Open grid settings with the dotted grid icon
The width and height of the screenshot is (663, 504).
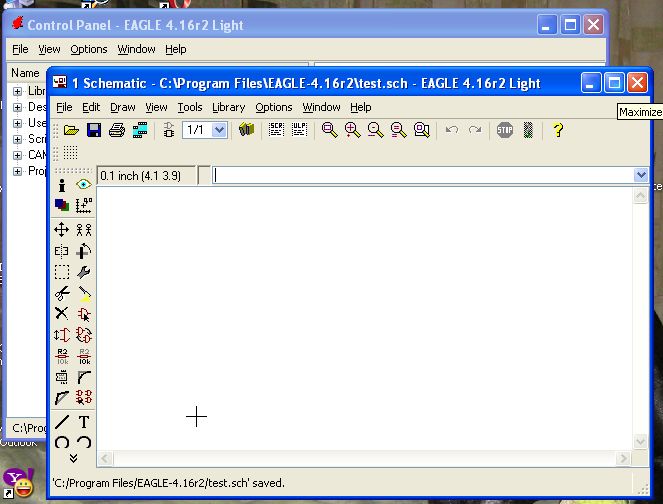coord(71,152)
